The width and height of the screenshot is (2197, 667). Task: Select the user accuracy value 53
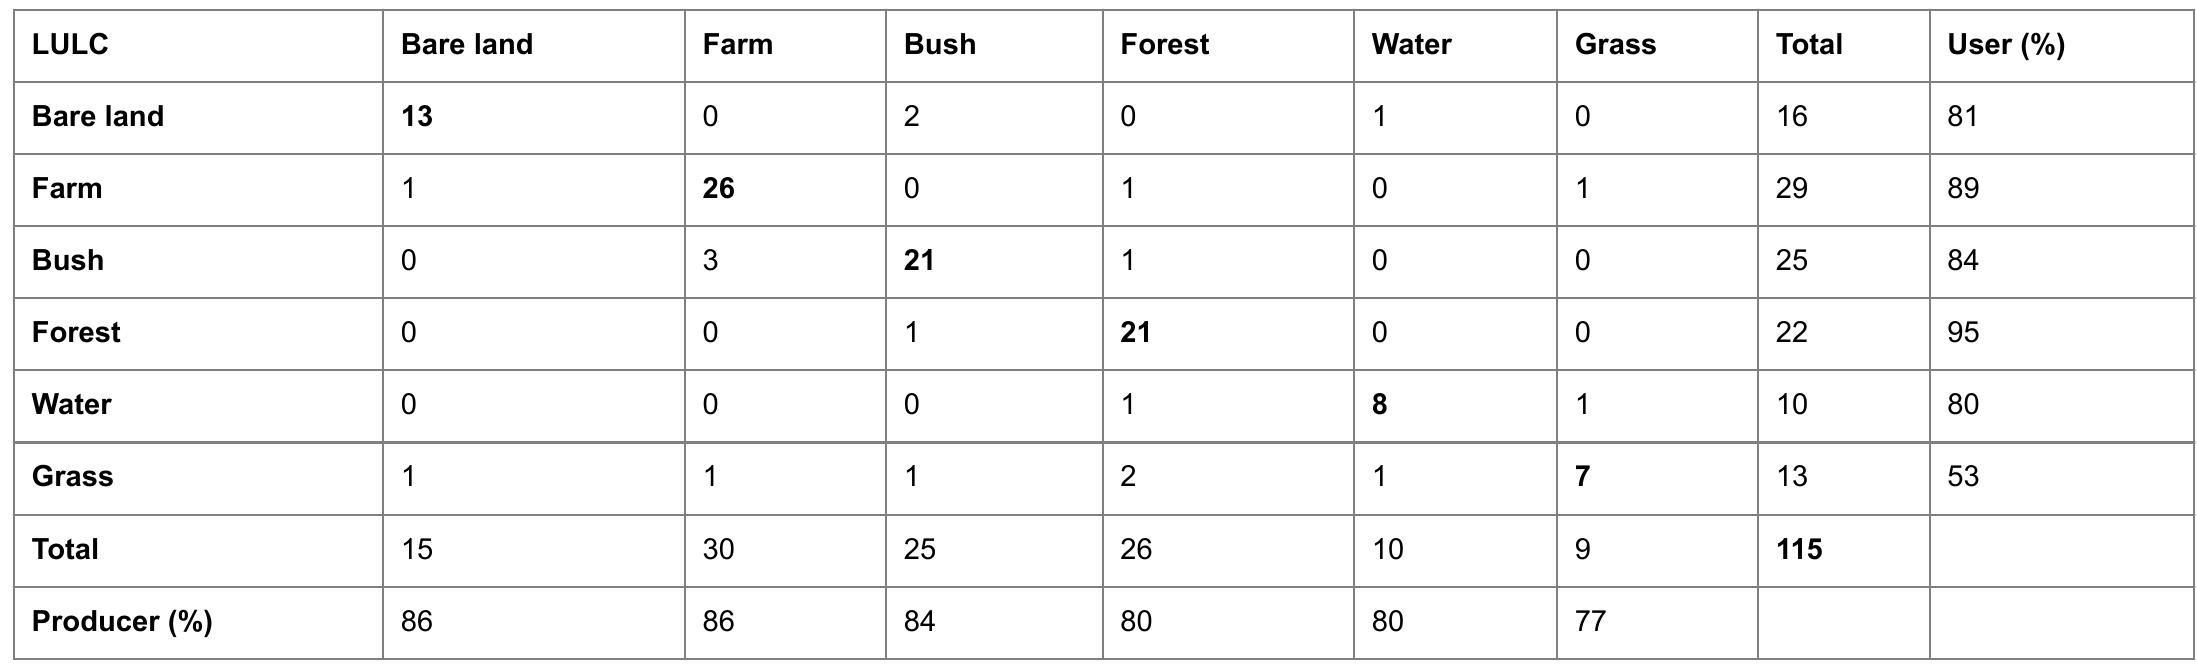pos(1962,477)
